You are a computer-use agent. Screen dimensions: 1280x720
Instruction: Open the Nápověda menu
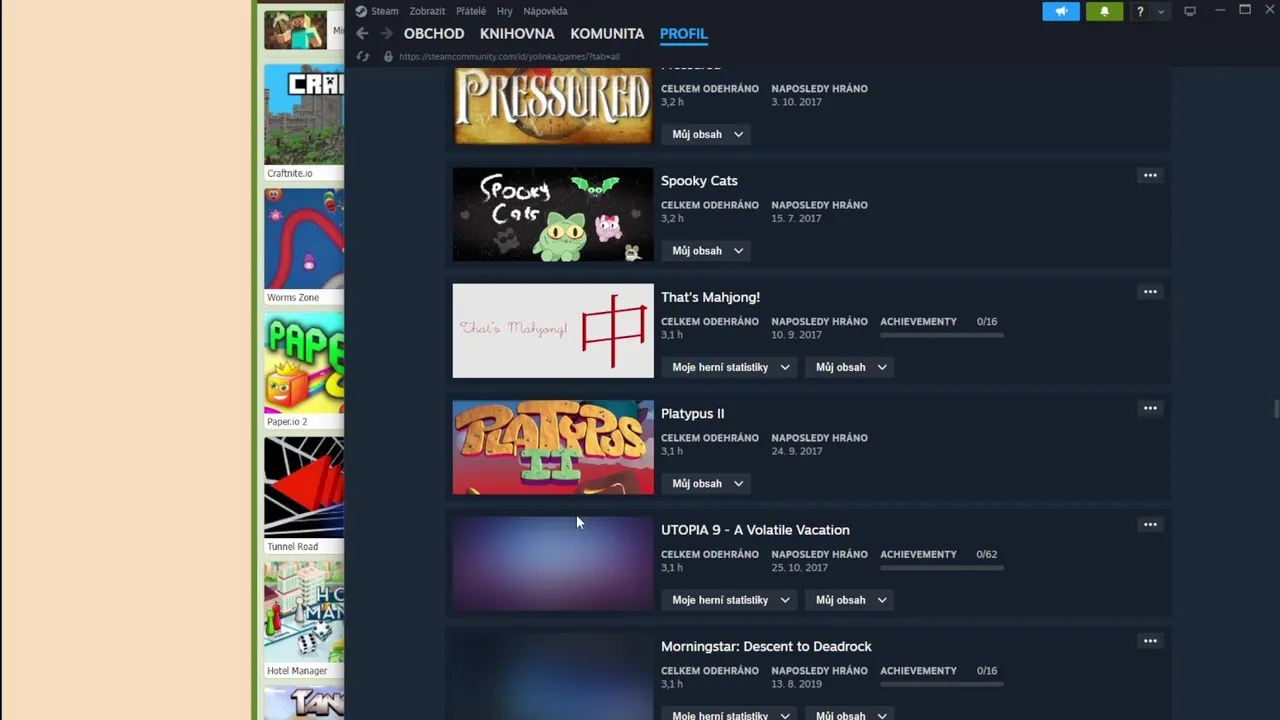[x=545, y=11]
